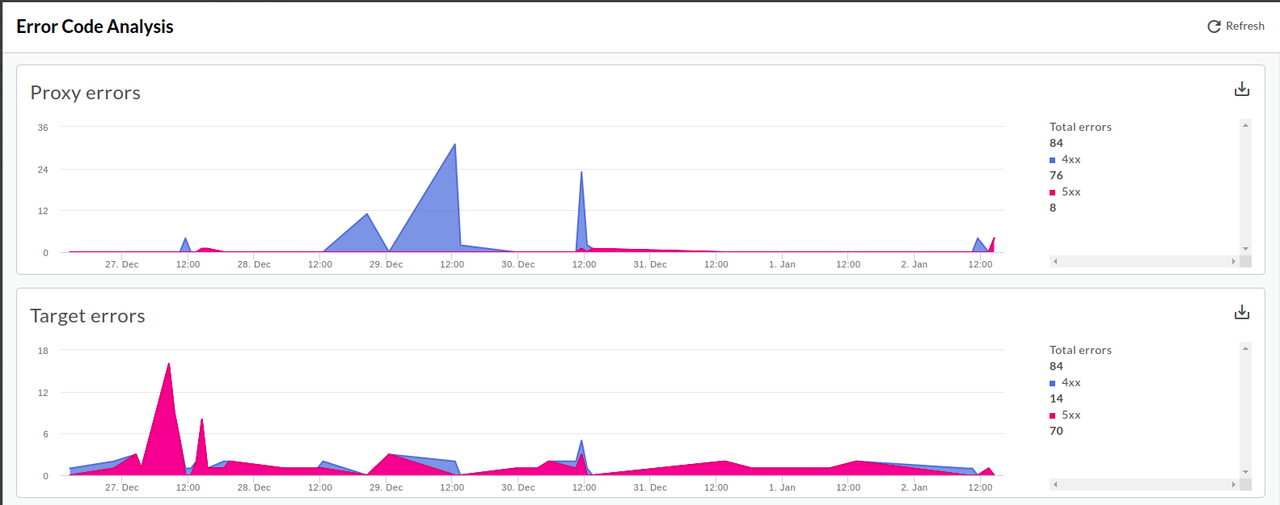Click the Target errors chart title
This screenshot has width=1280, height=505.
click(x=88, y=315)
